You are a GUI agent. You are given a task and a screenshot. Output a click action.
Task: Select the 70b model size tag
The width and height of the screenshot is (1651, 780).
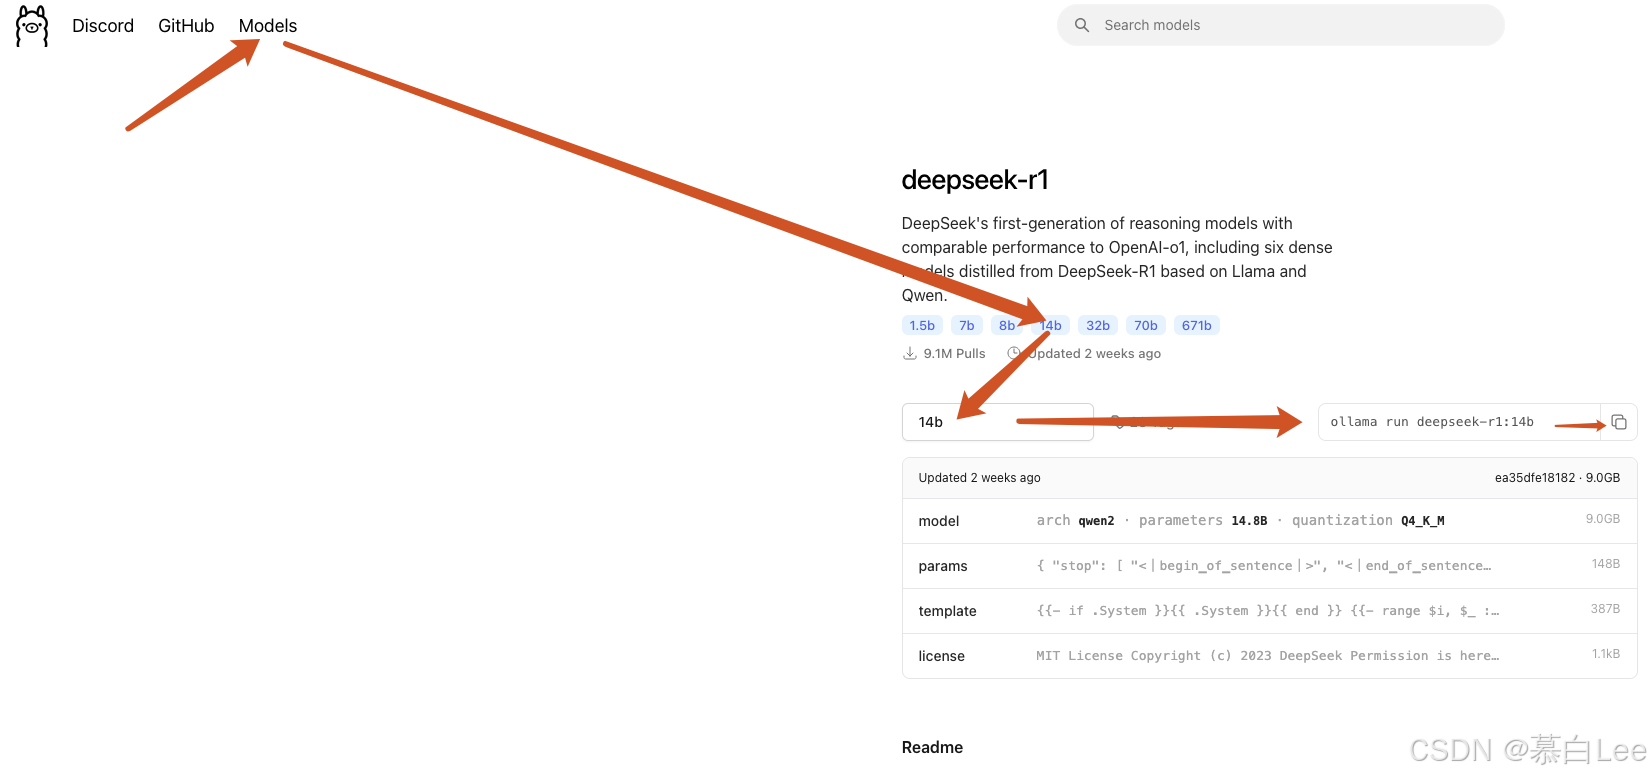click(x=1146, y=326)
